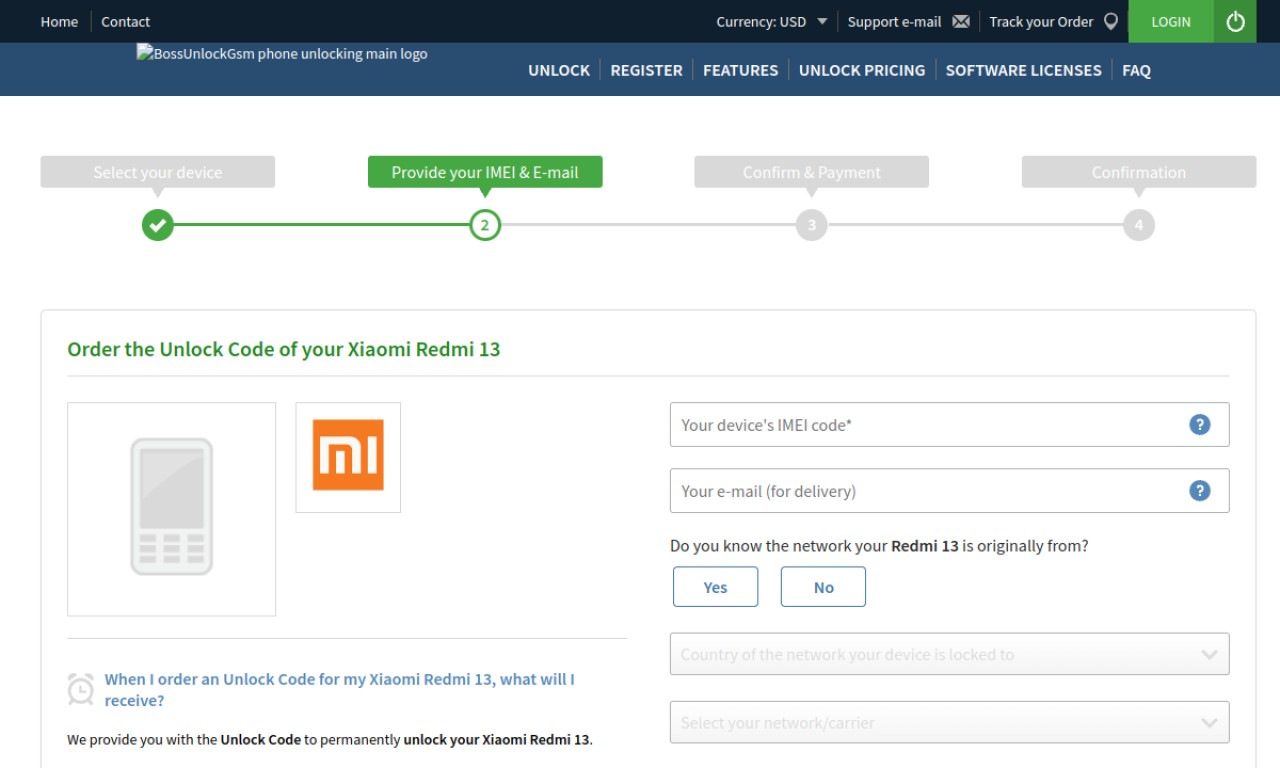Open the 'what will I receive' question link
Viewport: 1280px width, 768px height.
(x=340, y=690)
